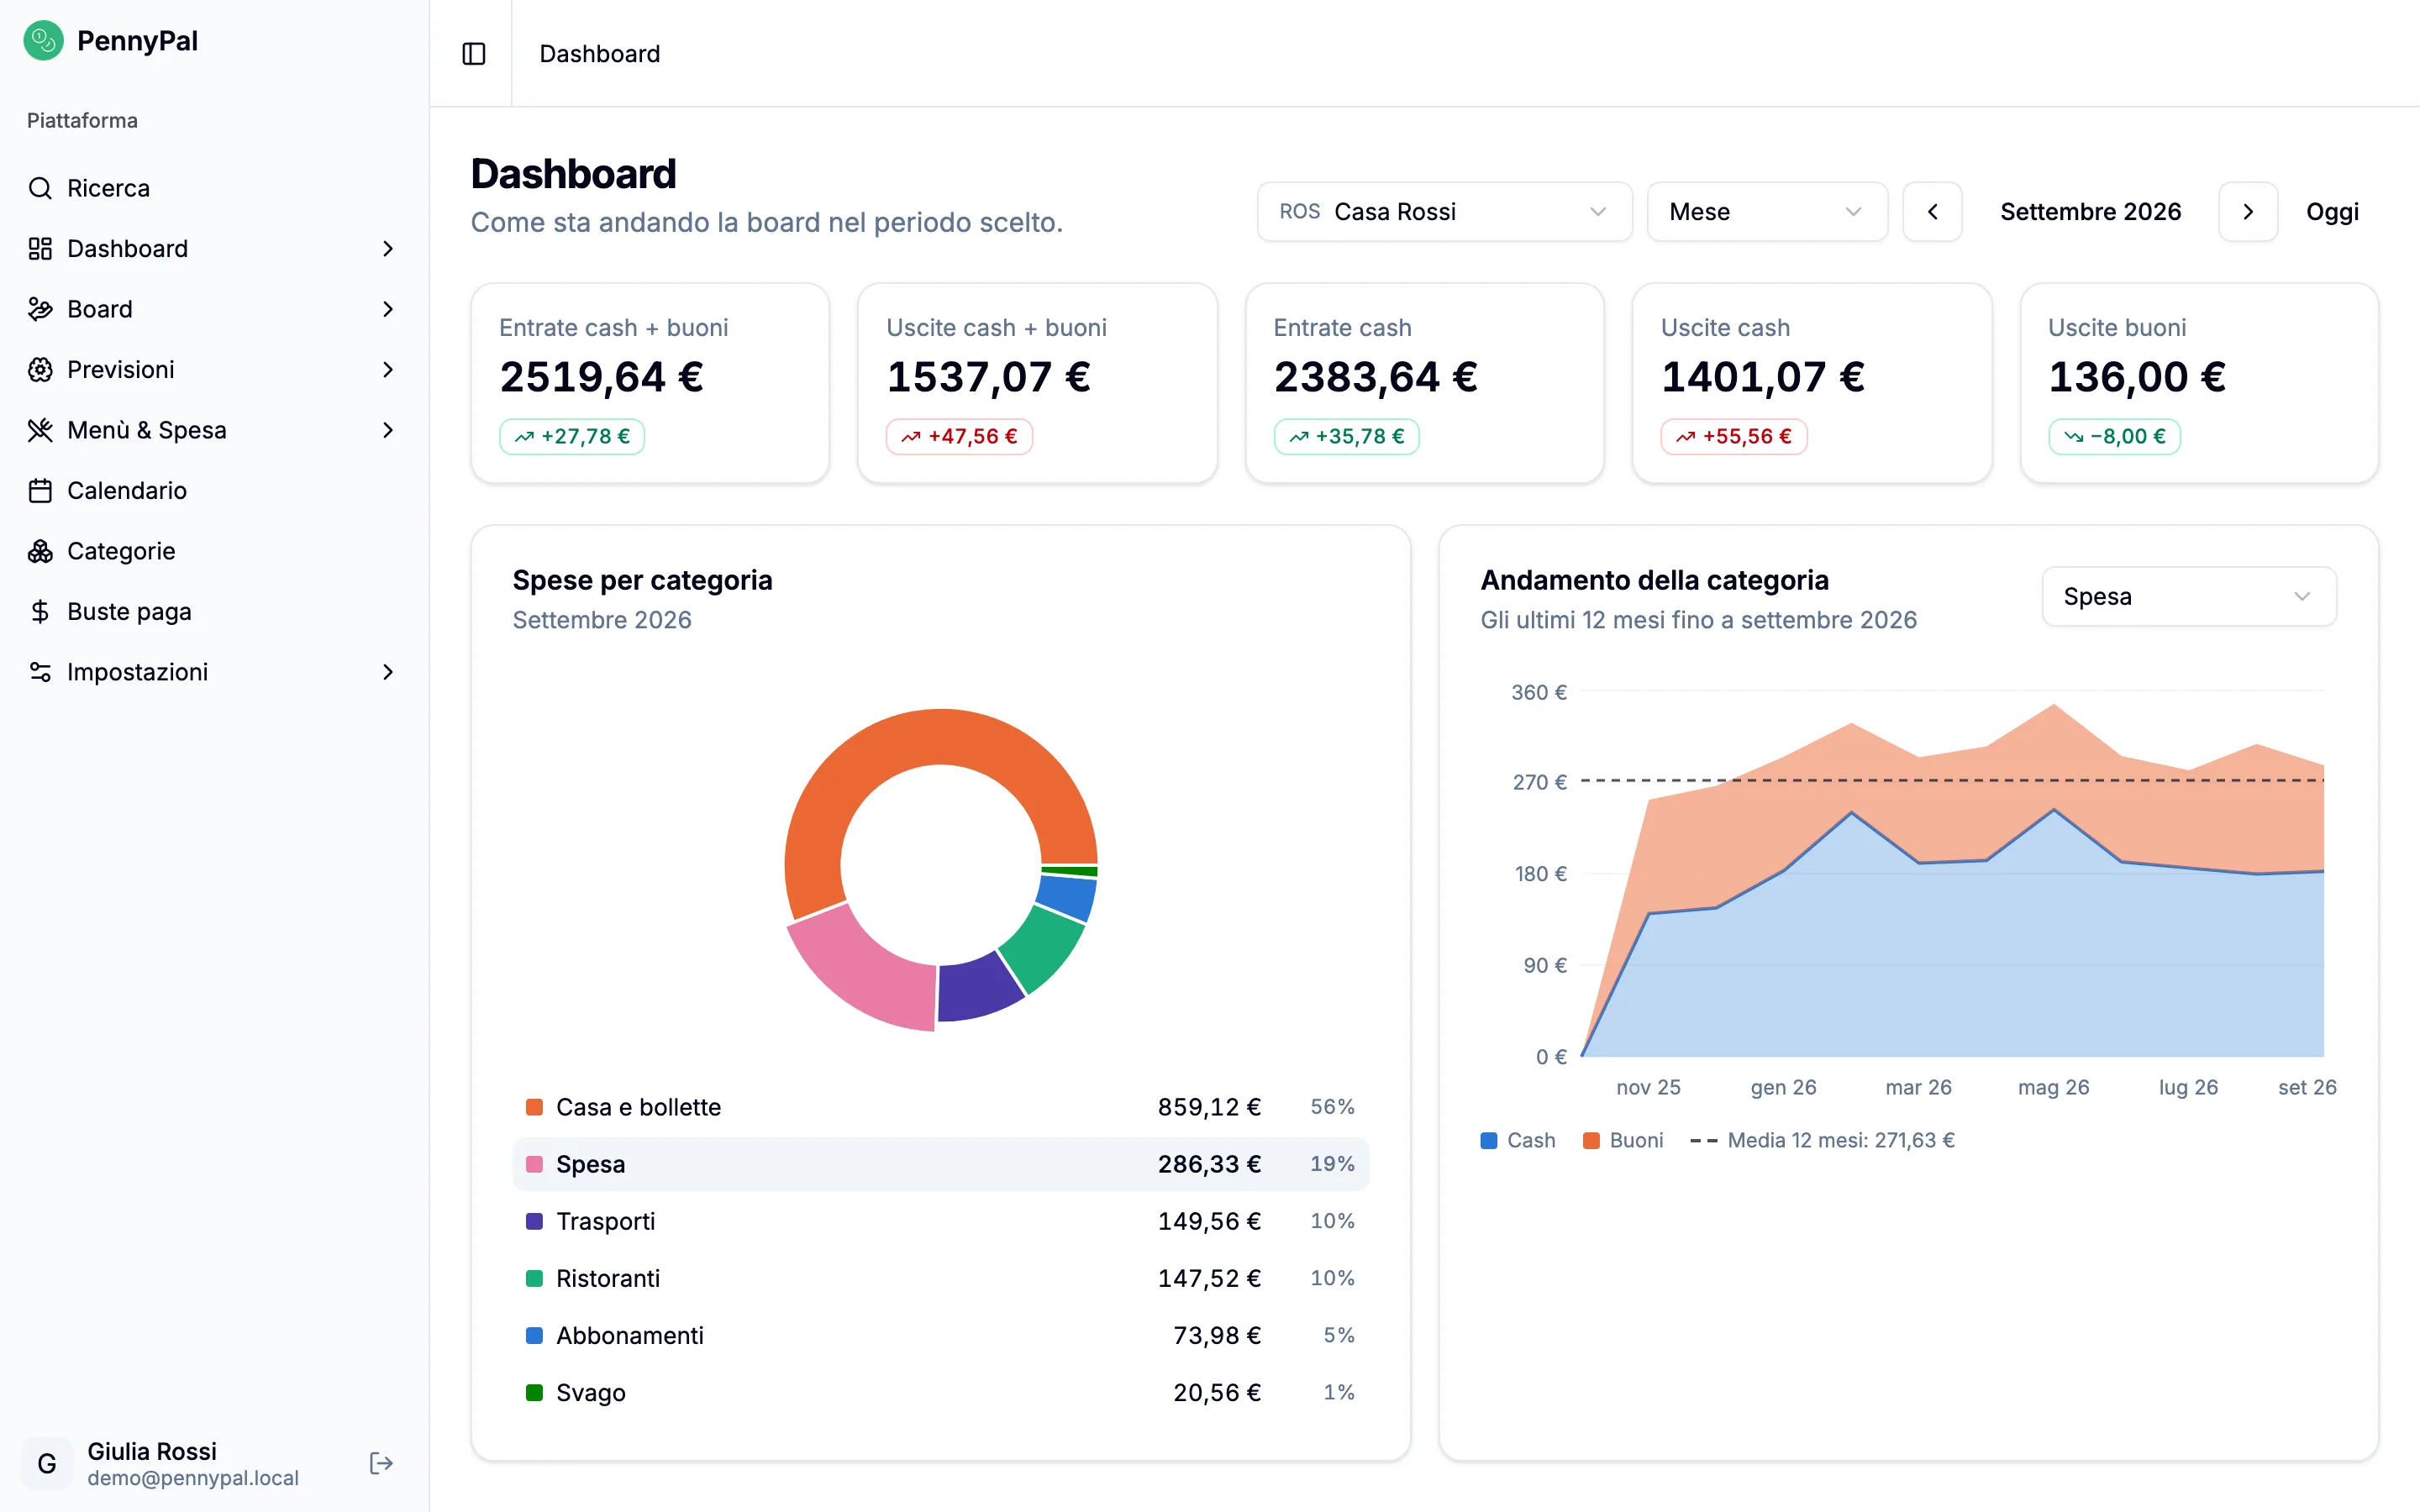Click the Uscite buoni card
Image resolution: width=2420 pixels, height=1512 pixels.
(2199, 383)
